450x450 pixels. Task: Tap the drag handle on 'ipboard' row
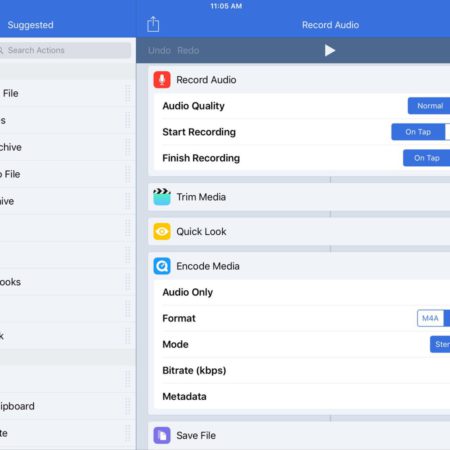pyautogui.click(x=128, y=406)
